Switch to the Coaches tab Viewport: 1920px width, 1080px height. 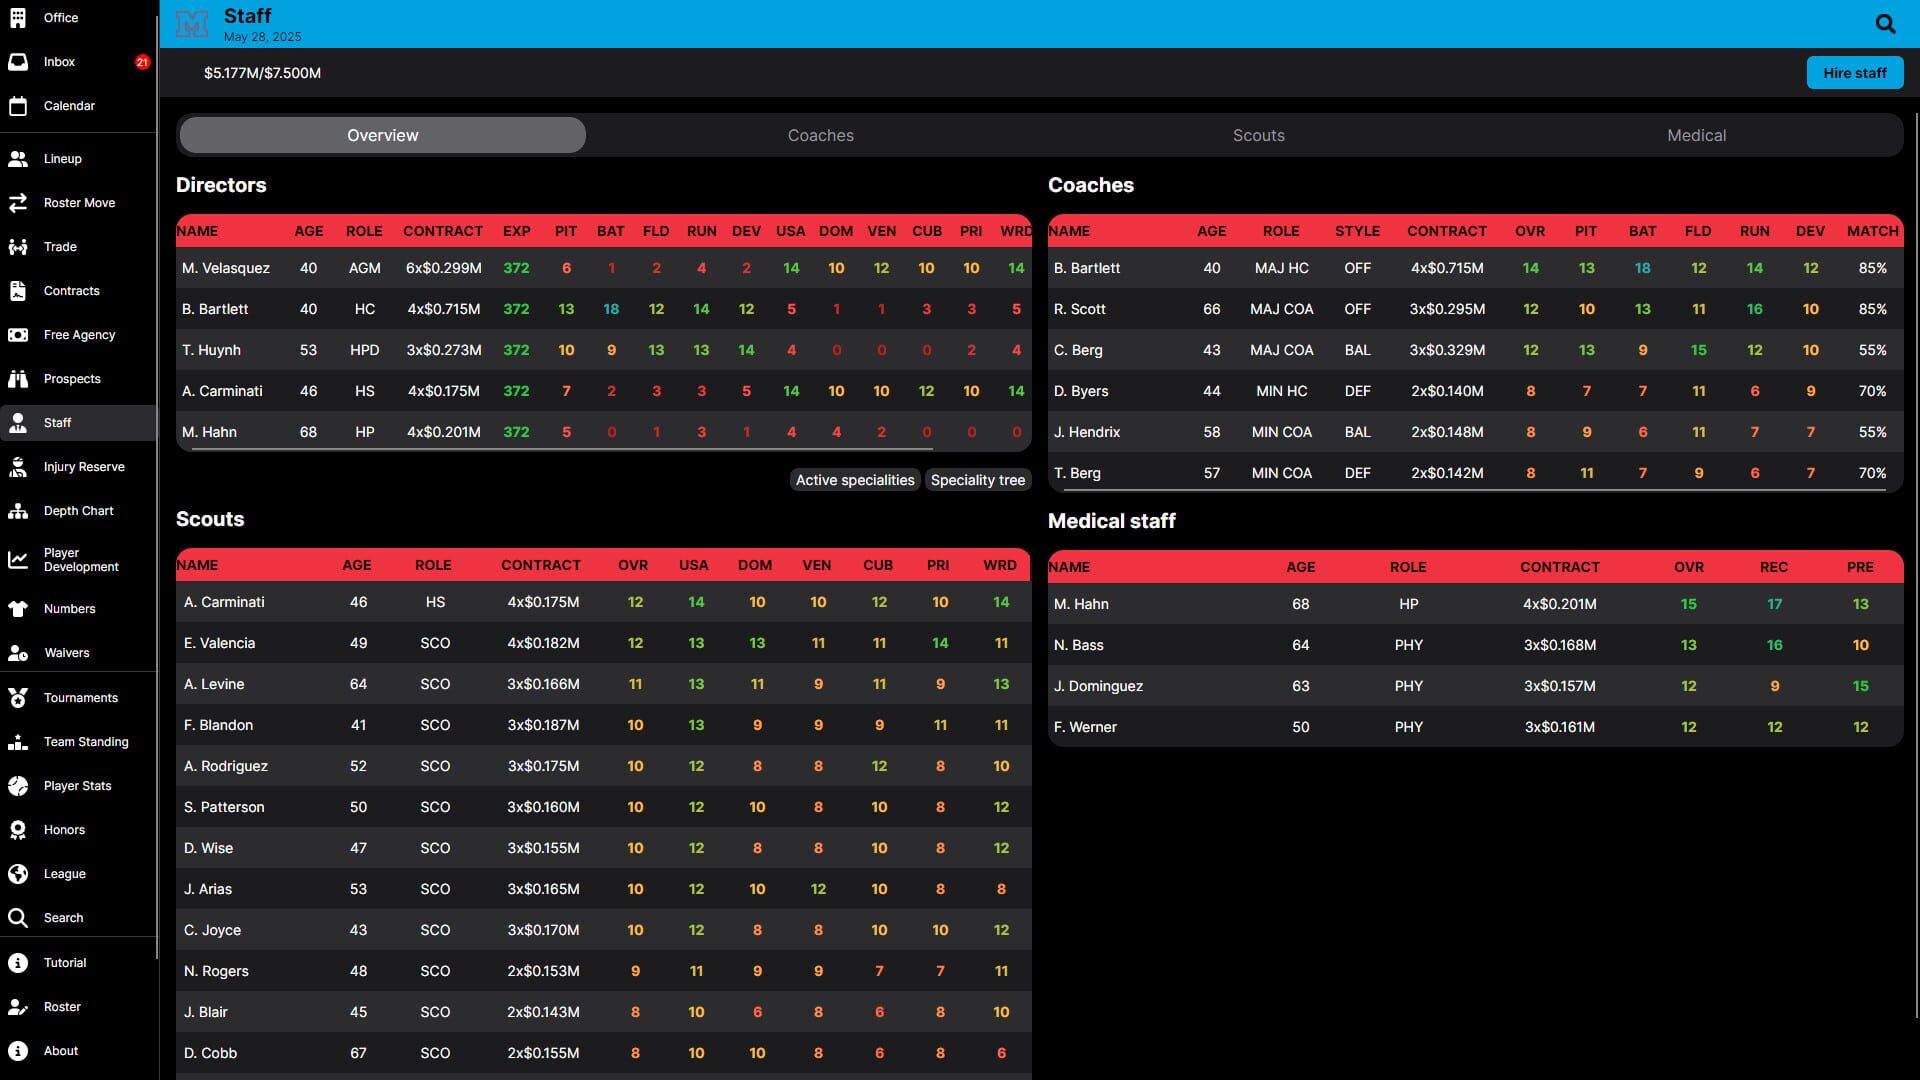click(820, 135)
